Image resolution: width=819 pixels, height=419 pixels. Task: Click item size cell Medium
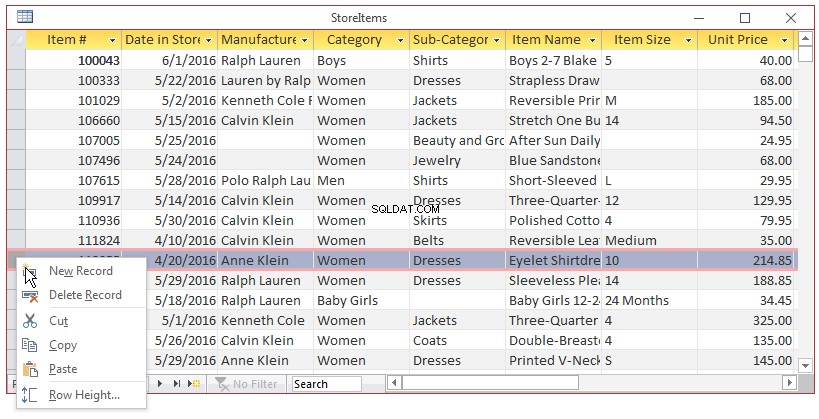[649, 240]
